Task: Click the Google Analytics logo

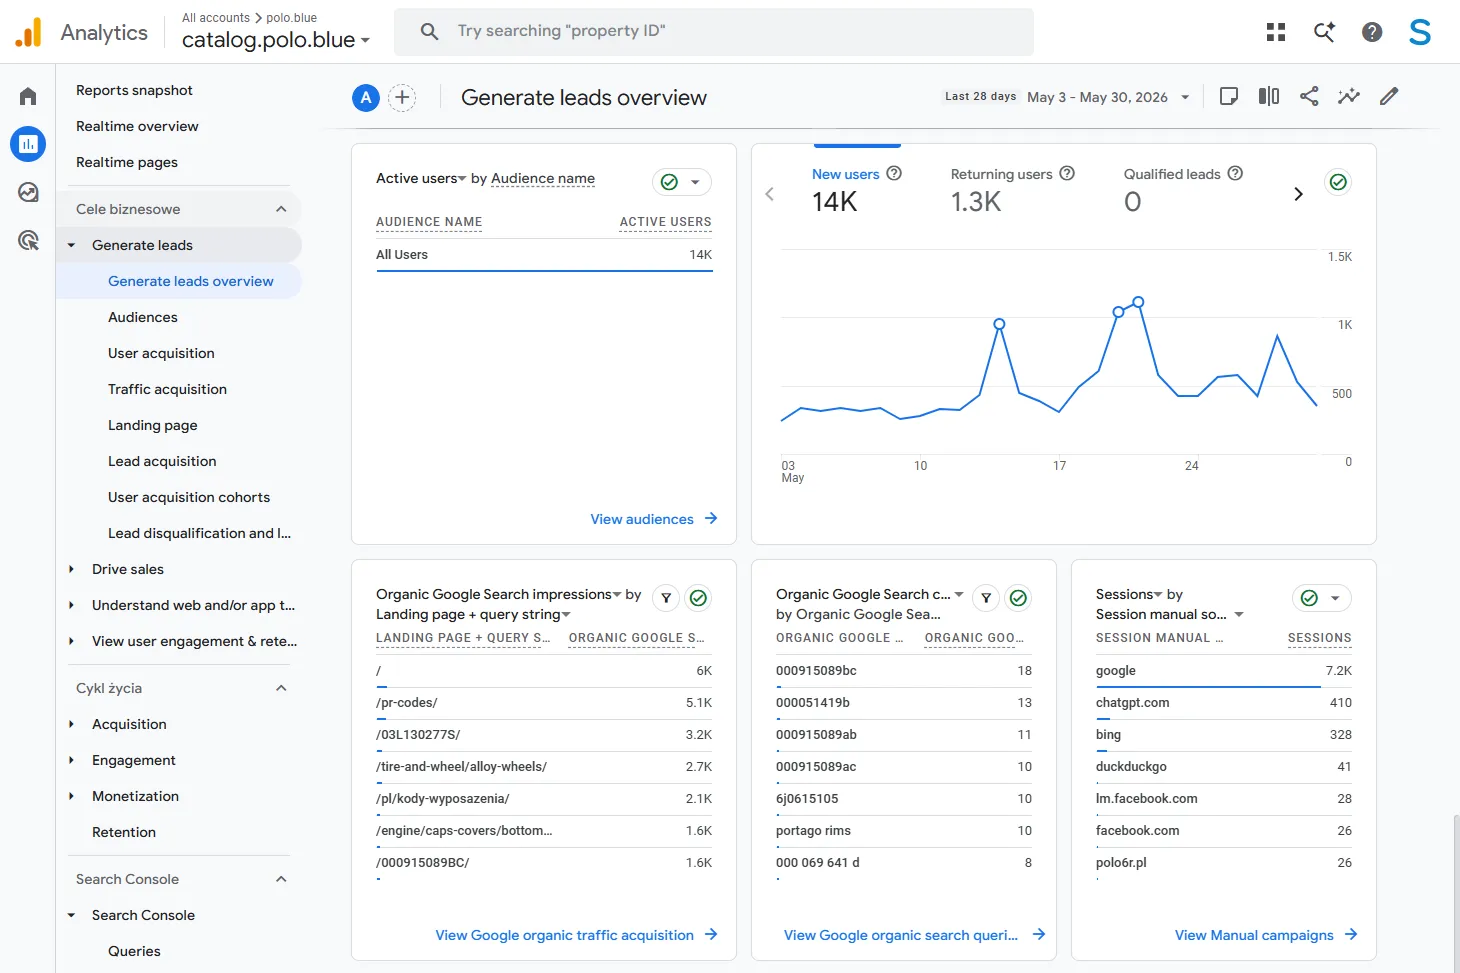Action: [29, 32]
